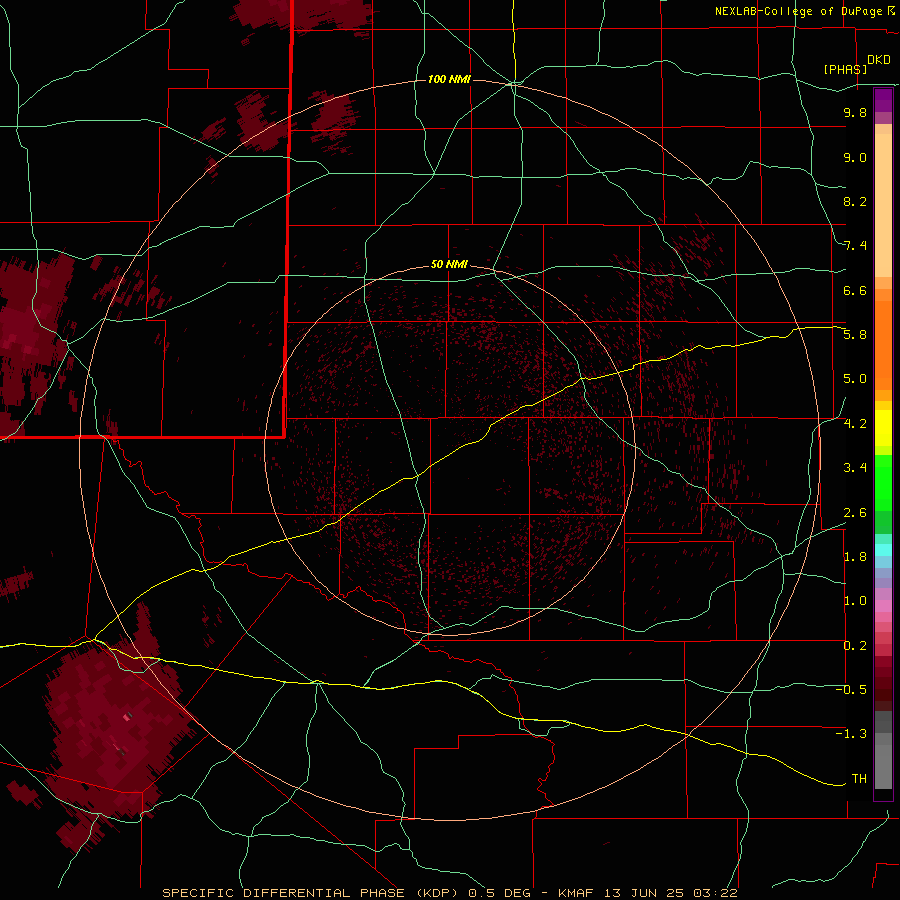Click the 4.2 scale value
The width and height of the screenshot is (900, 900).
tap(855, 424)
